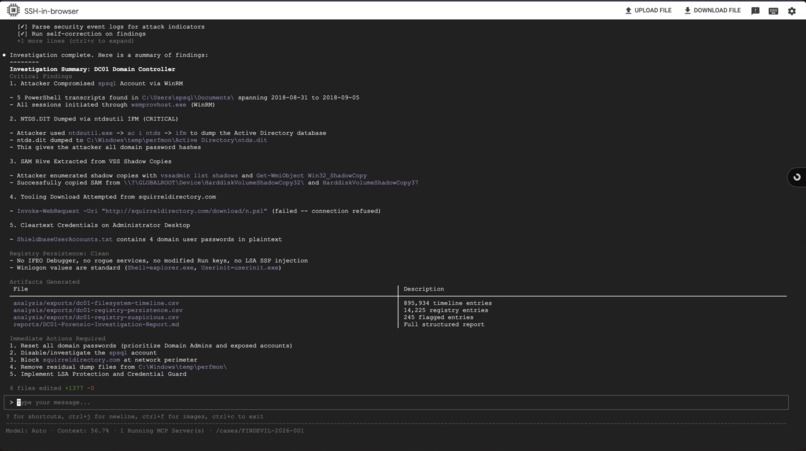
Task: Click '14,225 registry entries' cell
Action: click(446, 311)
